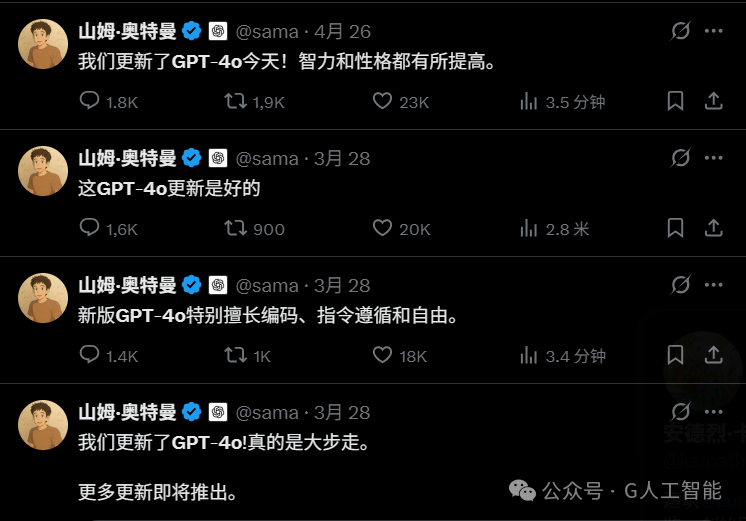Open more options on '这GPT-4o更新是好的' tweet

(x=714, y=158)
